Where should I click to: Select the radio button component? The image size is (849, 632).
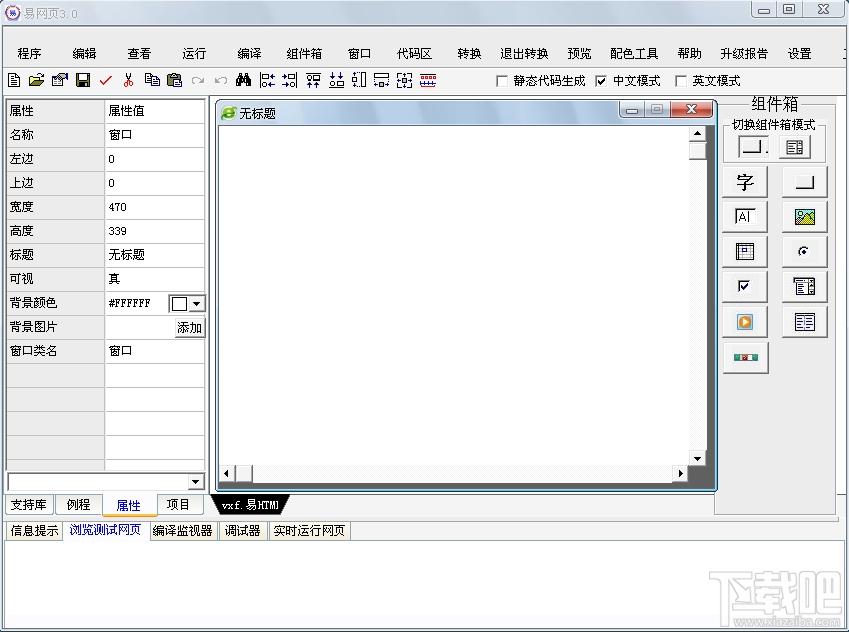tap(804, 252)
